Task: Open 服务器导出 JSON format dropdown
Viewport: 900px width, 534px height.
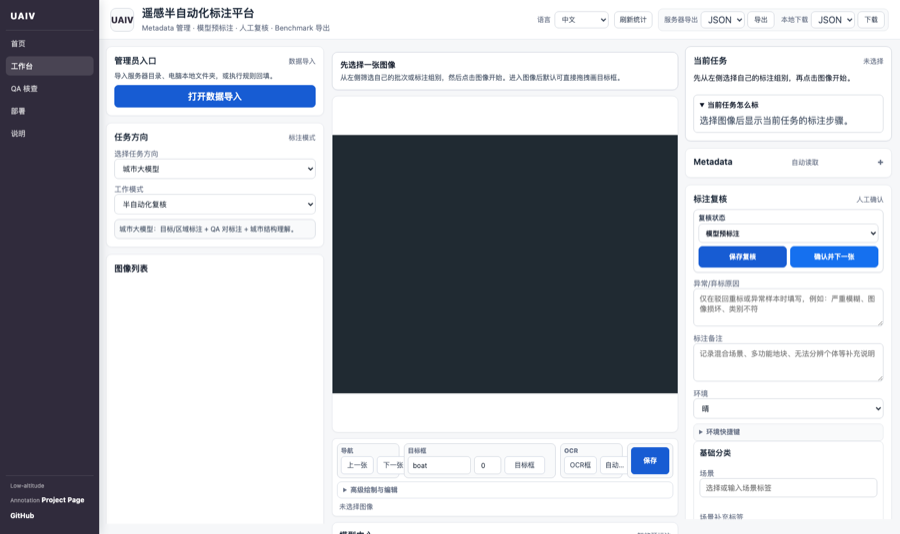Action: tap(723, 20)
